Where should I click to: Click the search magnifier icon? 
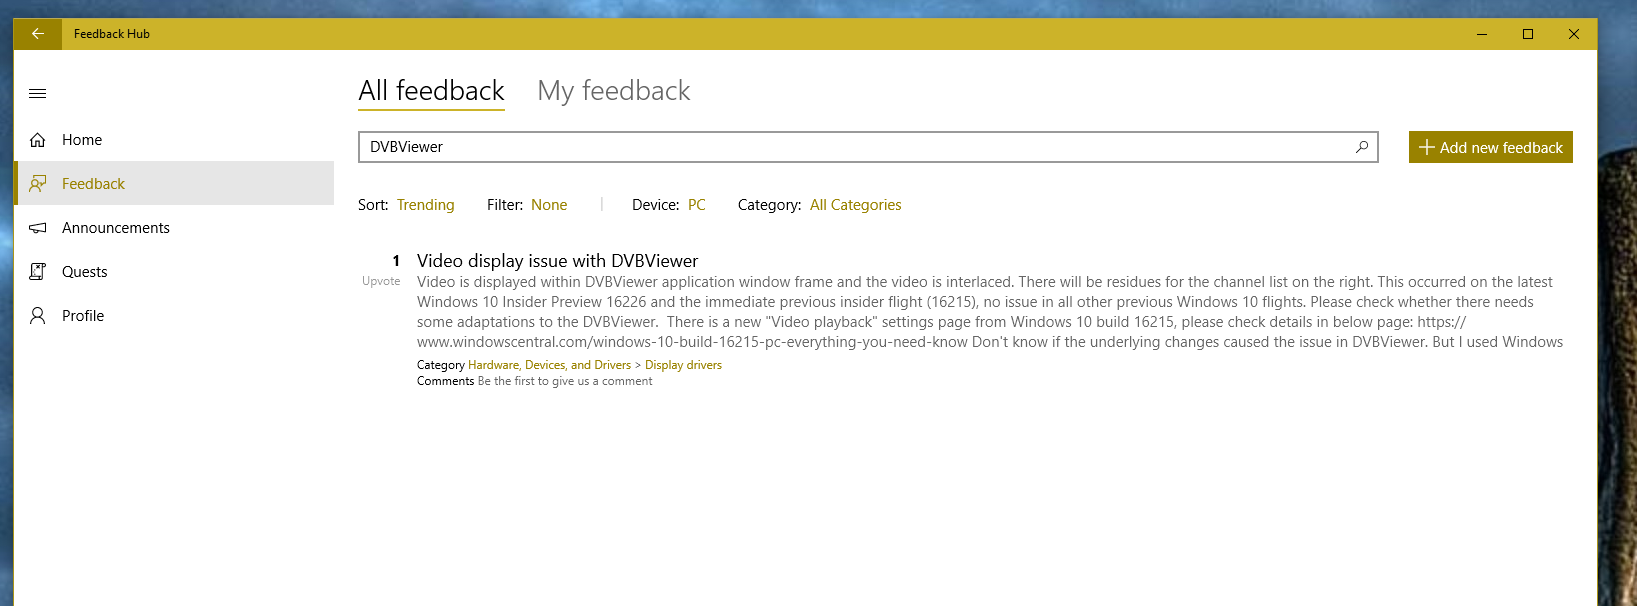pos(1362,147)
